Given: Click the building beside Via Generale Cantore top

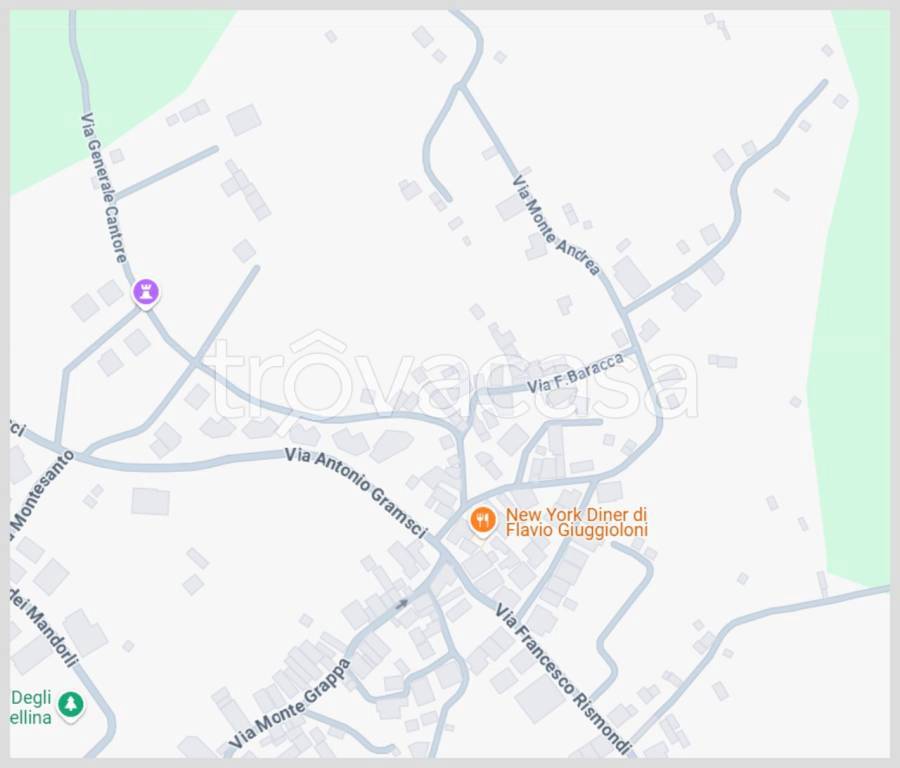Looking at the screenshot, I should 244,120.
